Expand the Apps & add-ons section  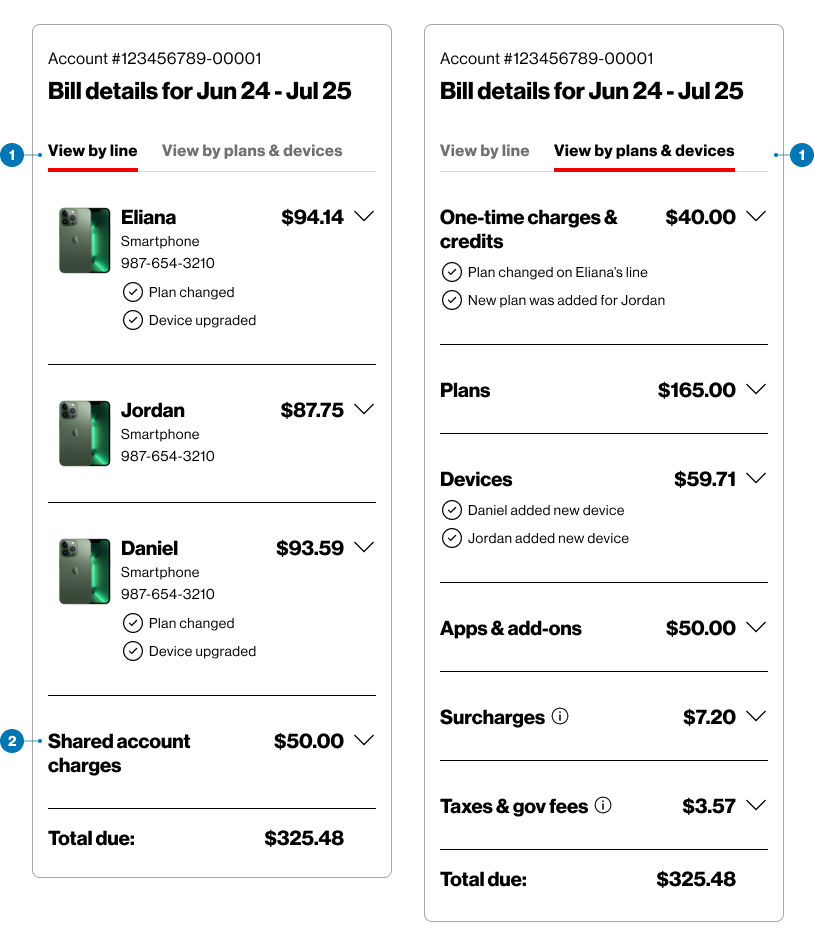click(x=756, y=628)
